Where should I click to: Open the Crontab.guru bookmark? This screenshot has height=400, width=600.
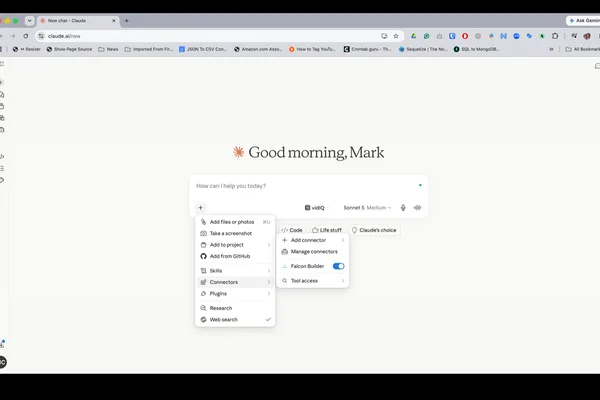point(367,49)
